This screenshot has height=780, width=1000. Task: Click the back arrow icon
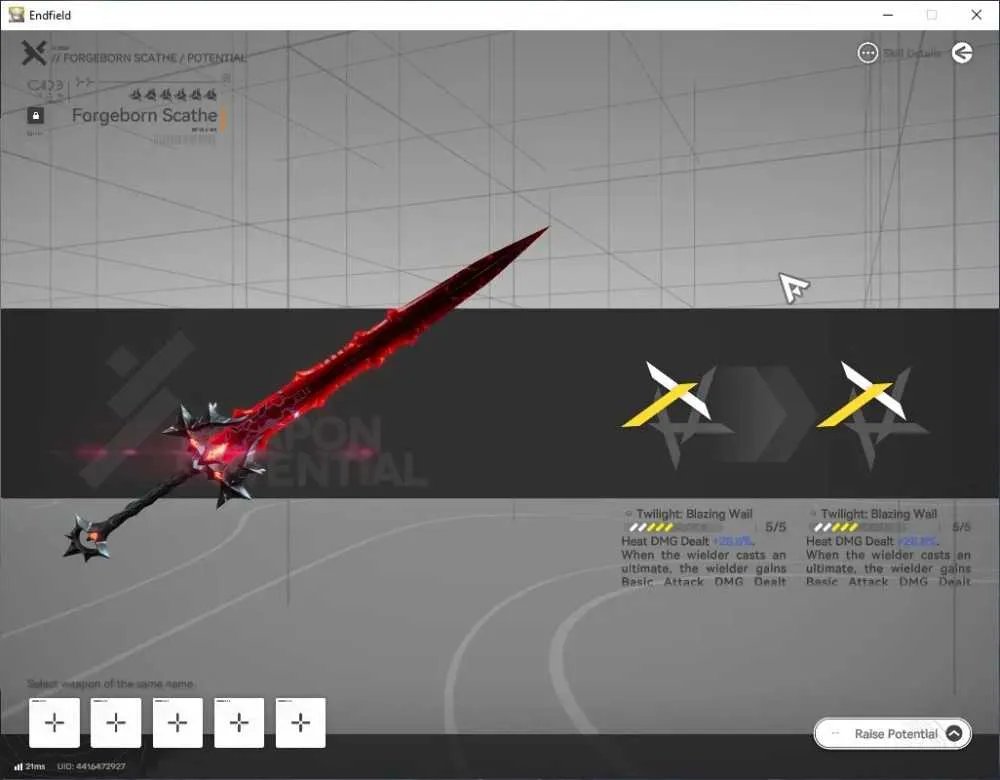click(962, 53)
